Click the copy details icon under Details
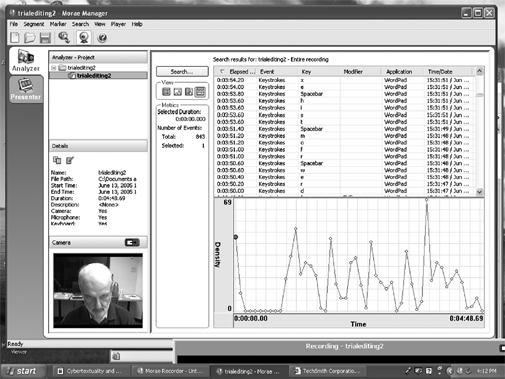Image resolution: width=505 pixels, height=379 pixels. [57, 160]
